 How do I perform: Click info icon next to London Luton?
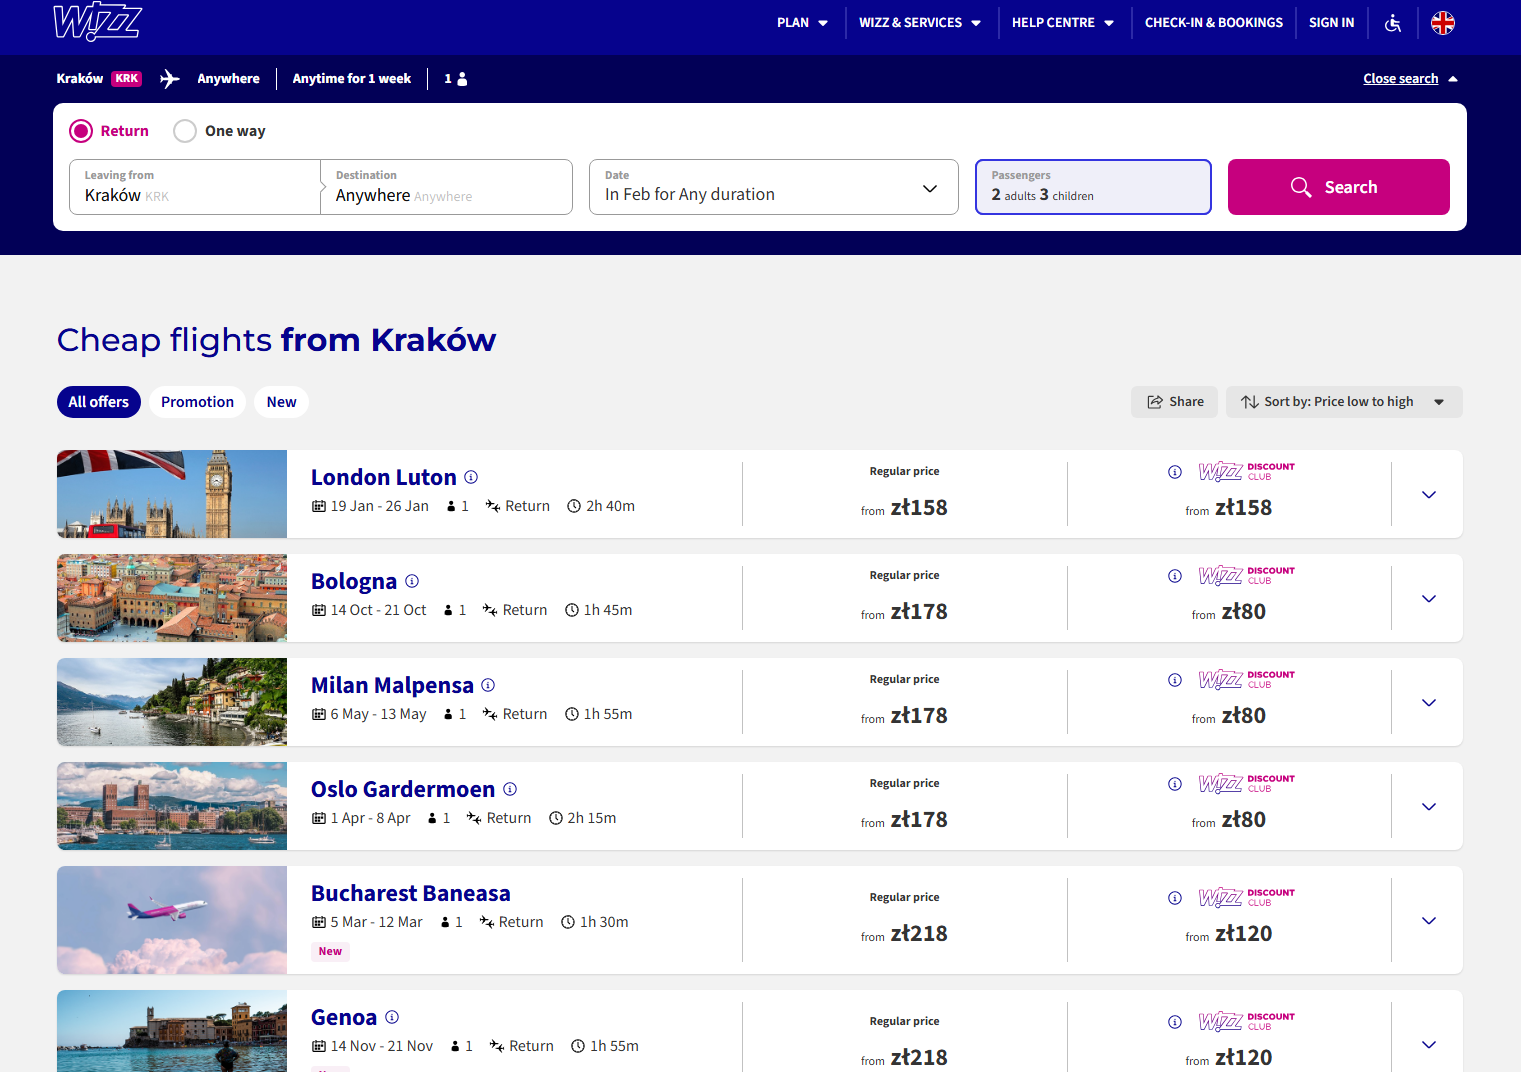point(471,477)
